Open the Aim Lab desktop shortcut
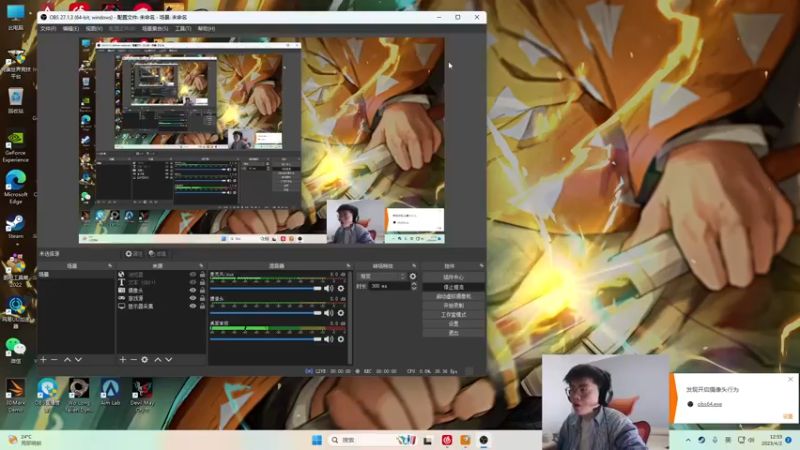 (110, 393)
